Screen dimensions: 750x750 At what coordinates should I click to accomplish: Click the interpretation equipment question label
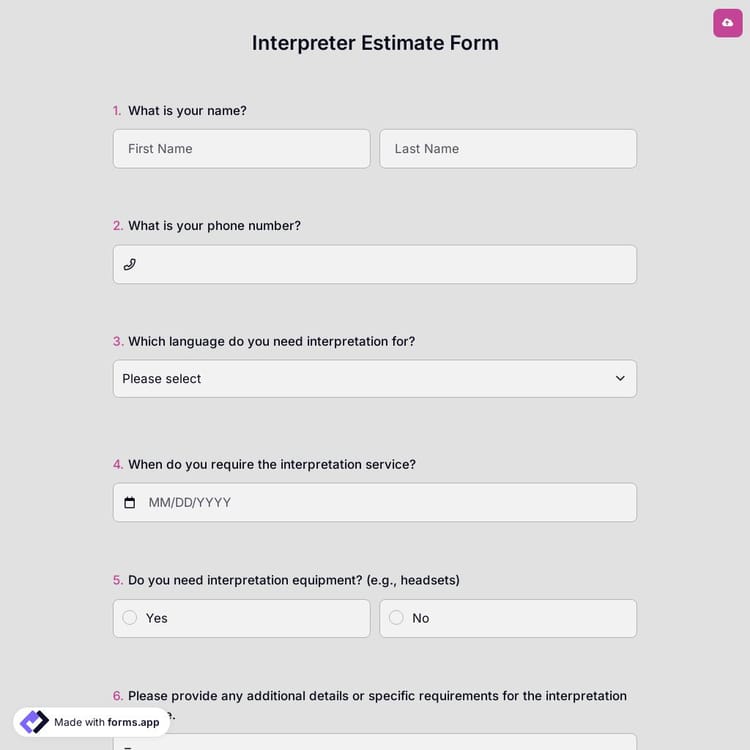point(293,580)
